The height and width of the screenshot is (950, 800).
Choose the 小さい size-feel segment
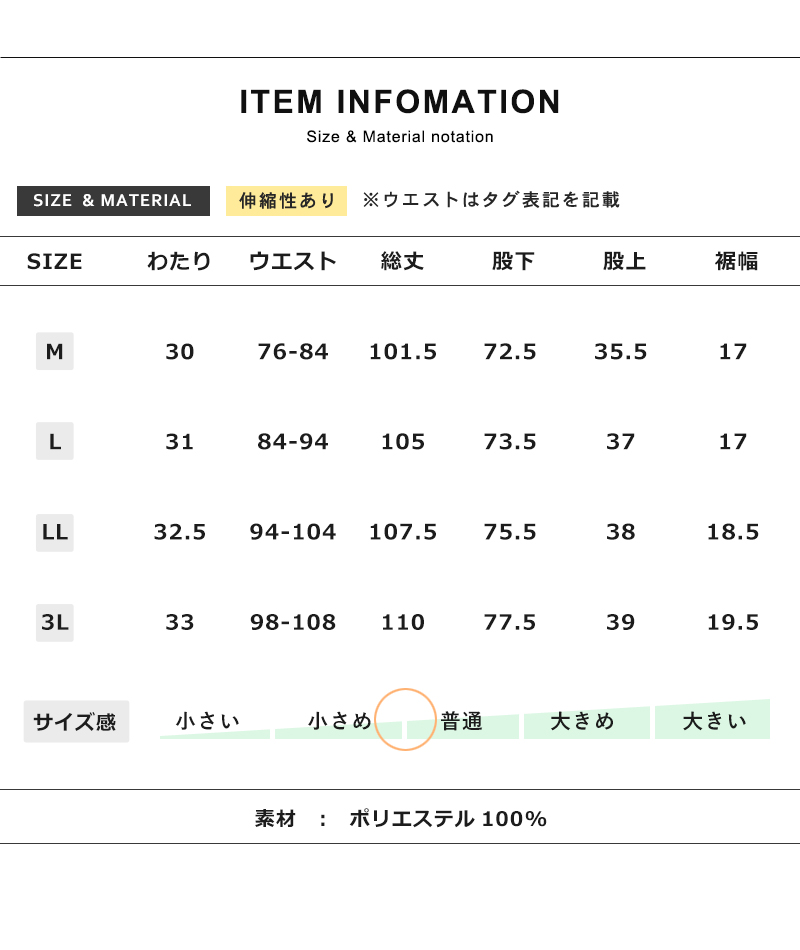coord(215,722)
